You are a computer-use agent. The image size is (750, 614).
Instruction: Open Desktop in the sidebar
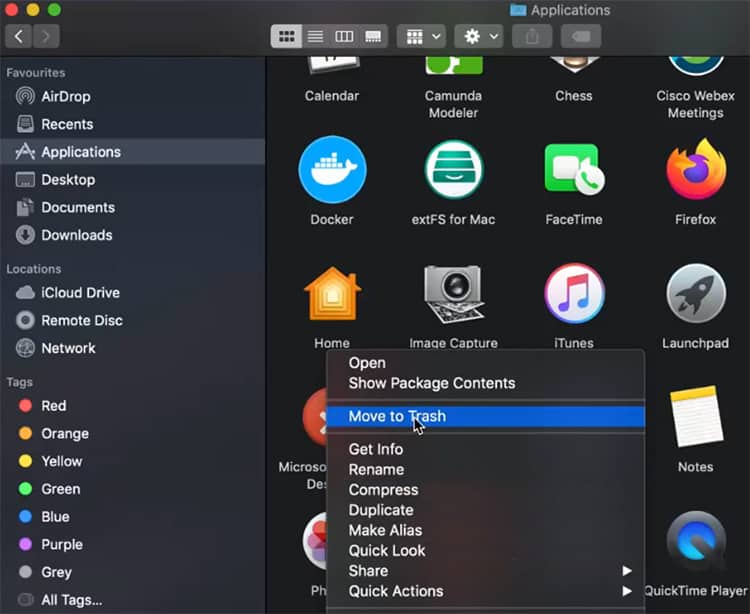tap(132, 180)
